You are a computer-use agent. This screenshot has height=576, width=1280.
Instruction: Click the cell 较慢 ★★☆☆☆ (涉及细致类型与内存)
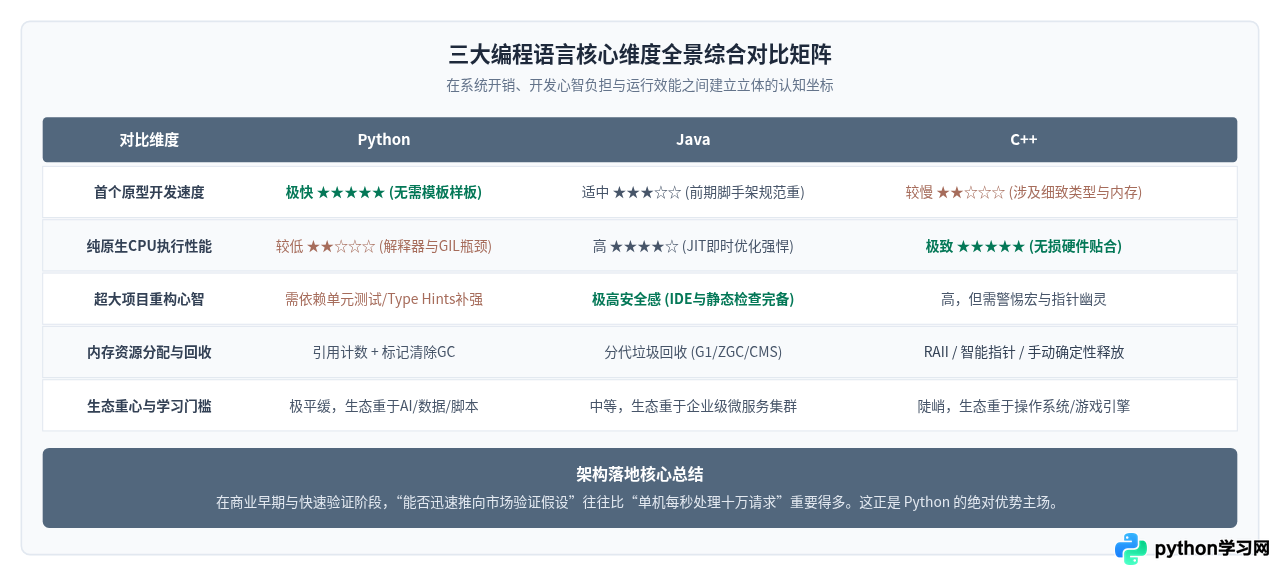1023,192
